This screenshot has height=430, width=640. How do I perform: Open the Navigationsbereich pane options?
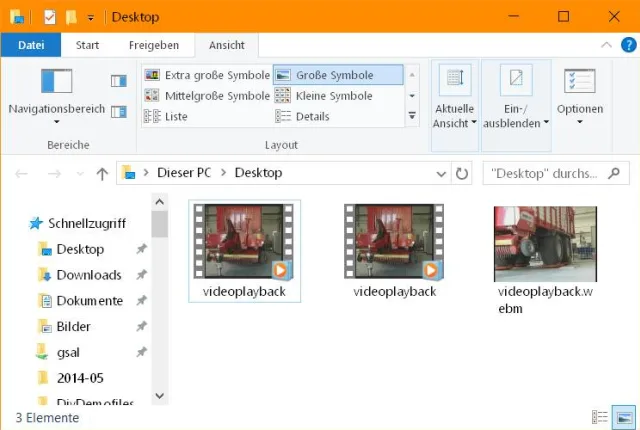(56, 108)
